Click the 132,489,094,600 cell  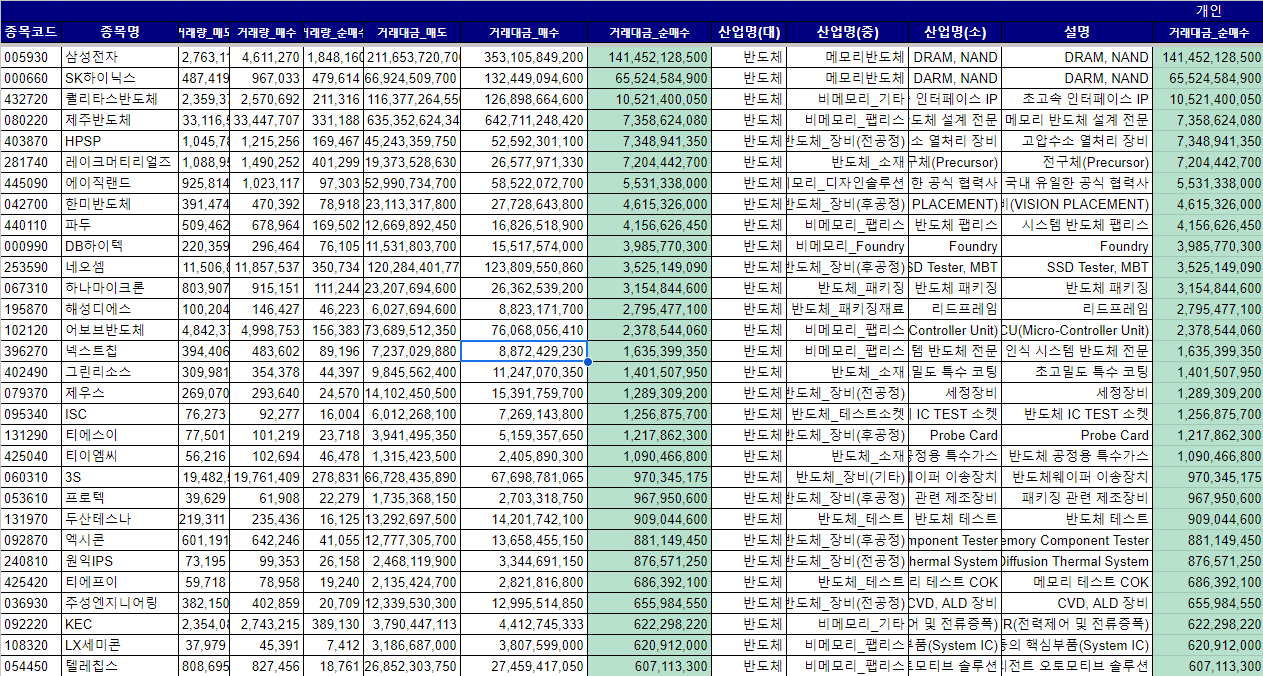coord(523,78)
